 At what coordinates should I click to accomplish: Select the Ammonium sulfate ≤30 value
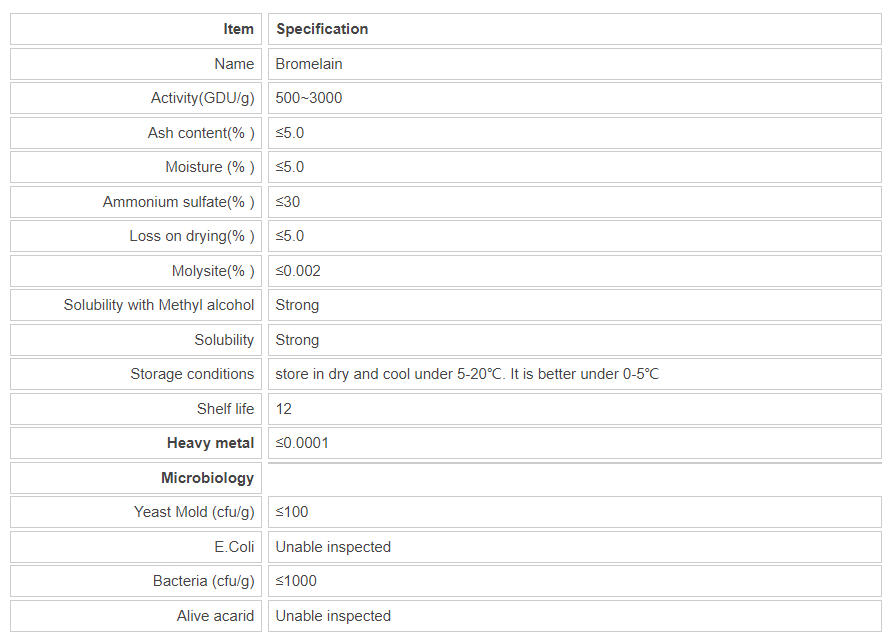(x=288, y=202)
